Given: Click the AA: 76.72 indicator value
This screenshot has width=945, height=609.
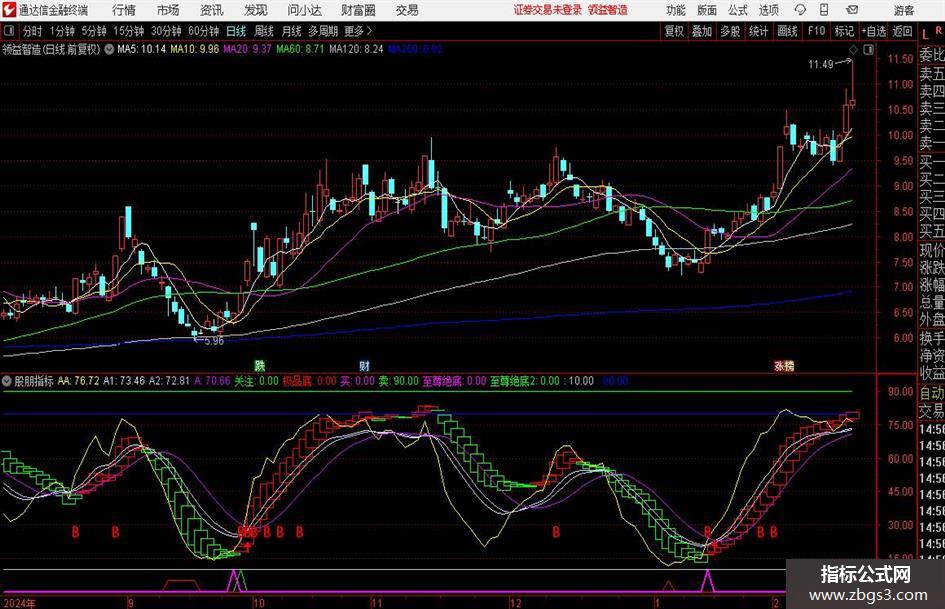Looking at the screenshot, I should pos(79,381).
